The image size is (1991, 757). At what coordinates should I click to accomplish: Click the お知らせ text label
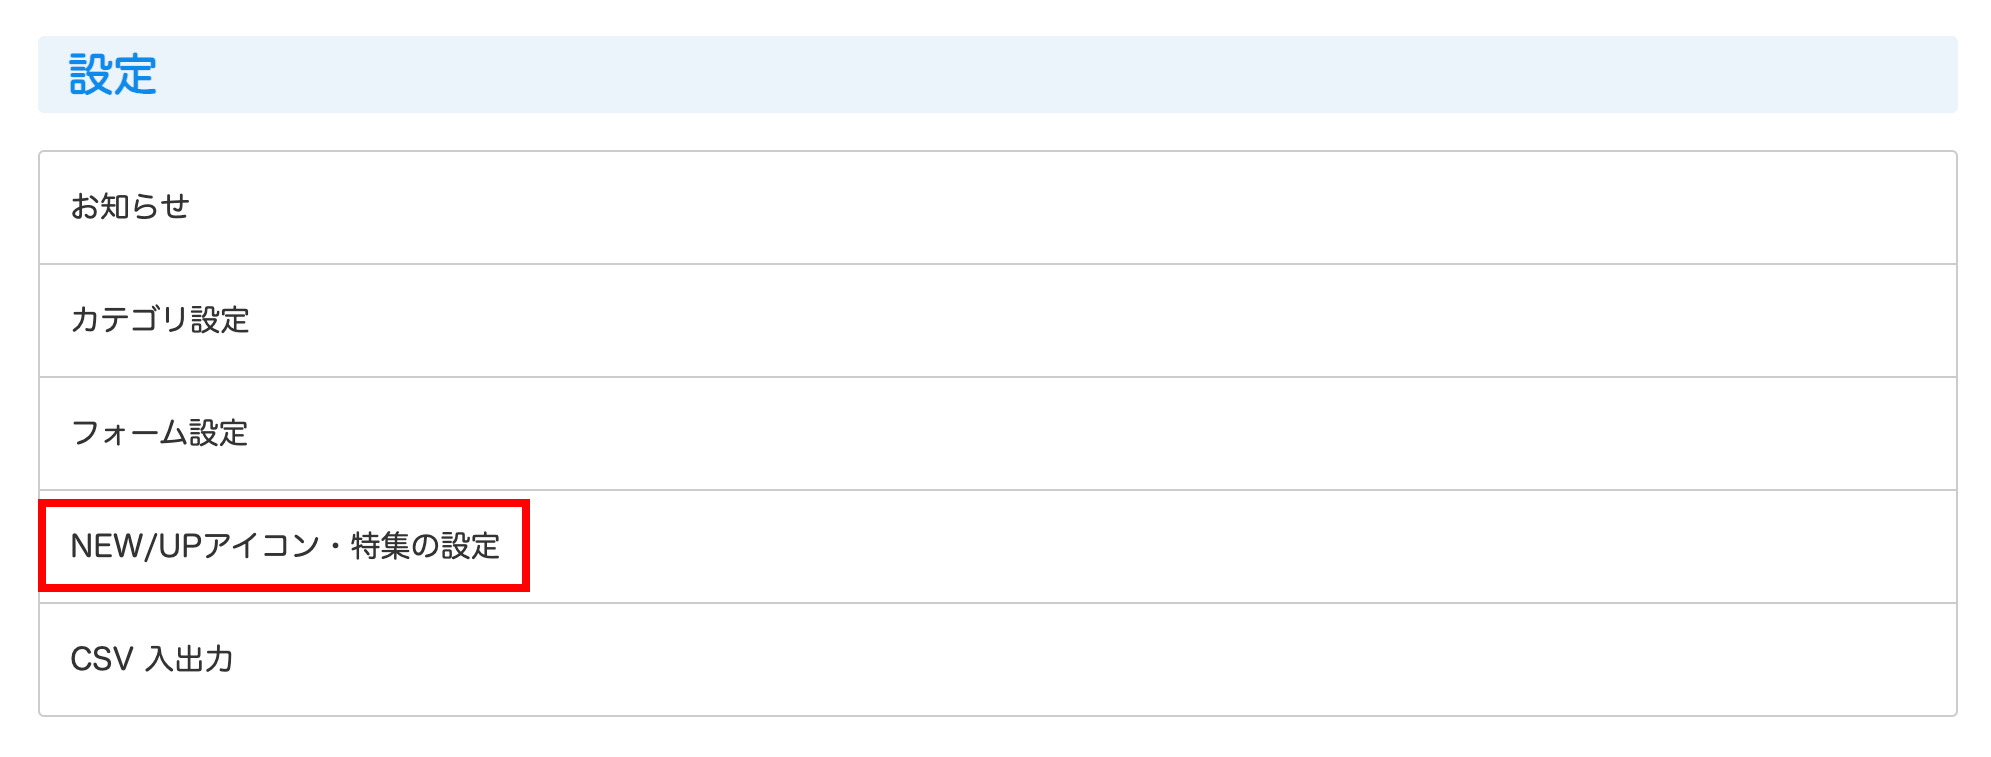click(x=130, y=207)
